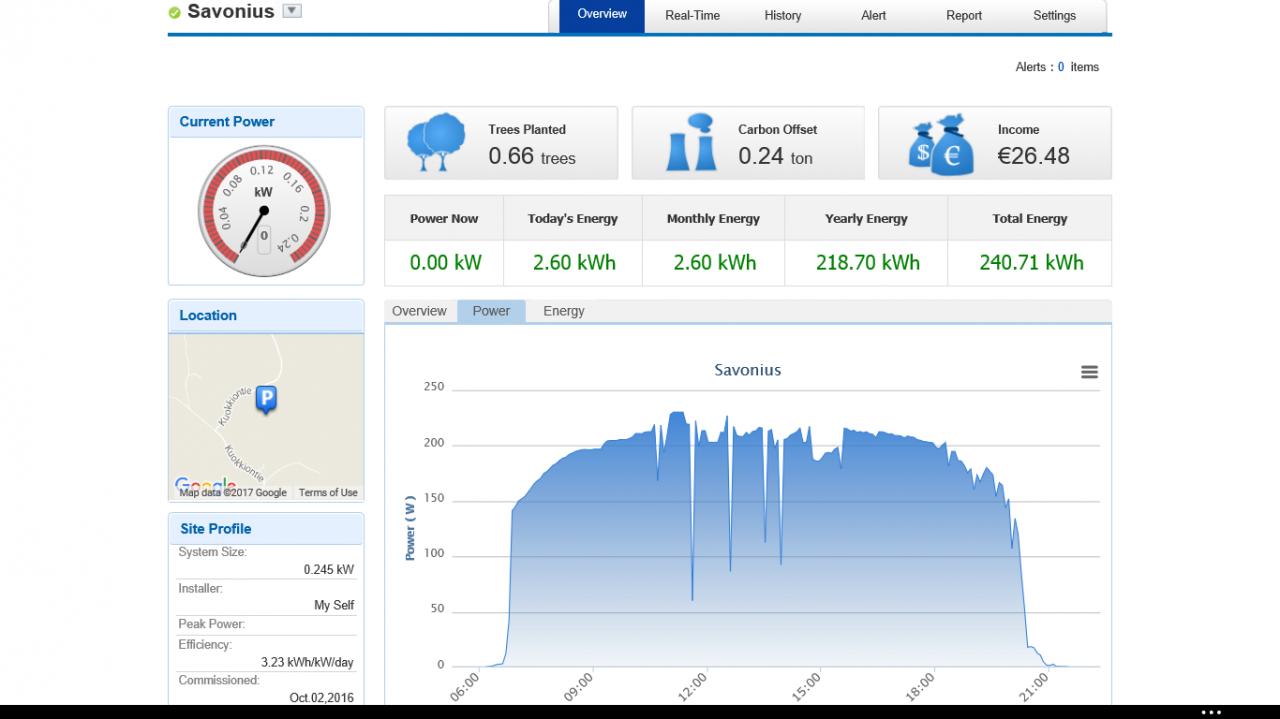The image size is (1280, 719).
Task: Click the Carbon Offset 0.24 ton value
Action: [x=775, y=157]
